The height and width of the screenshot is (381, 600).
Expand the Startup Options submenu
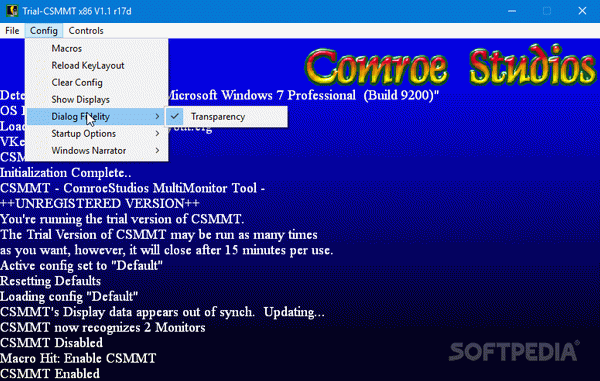pos(97,134)
